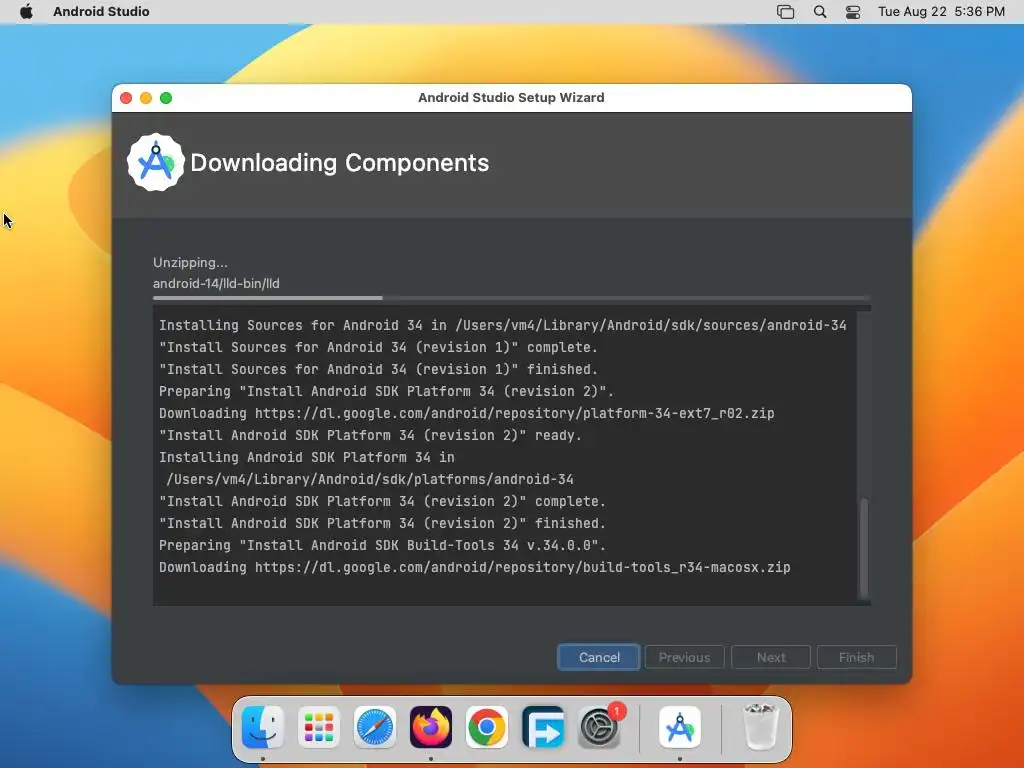Click "Installing Sources for Android 34" first log line
The image size is (1024, 768).
pyautogui.click(x=503, y=325)
